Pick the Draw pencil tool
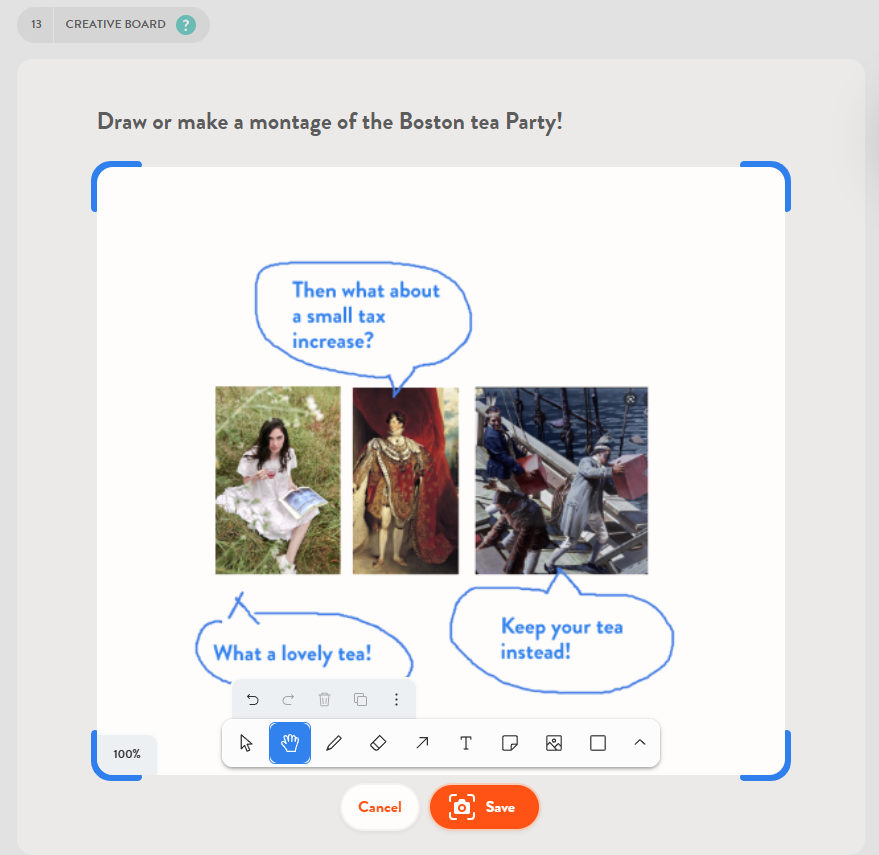Viewport: 879px width, 855px height. 334,743
